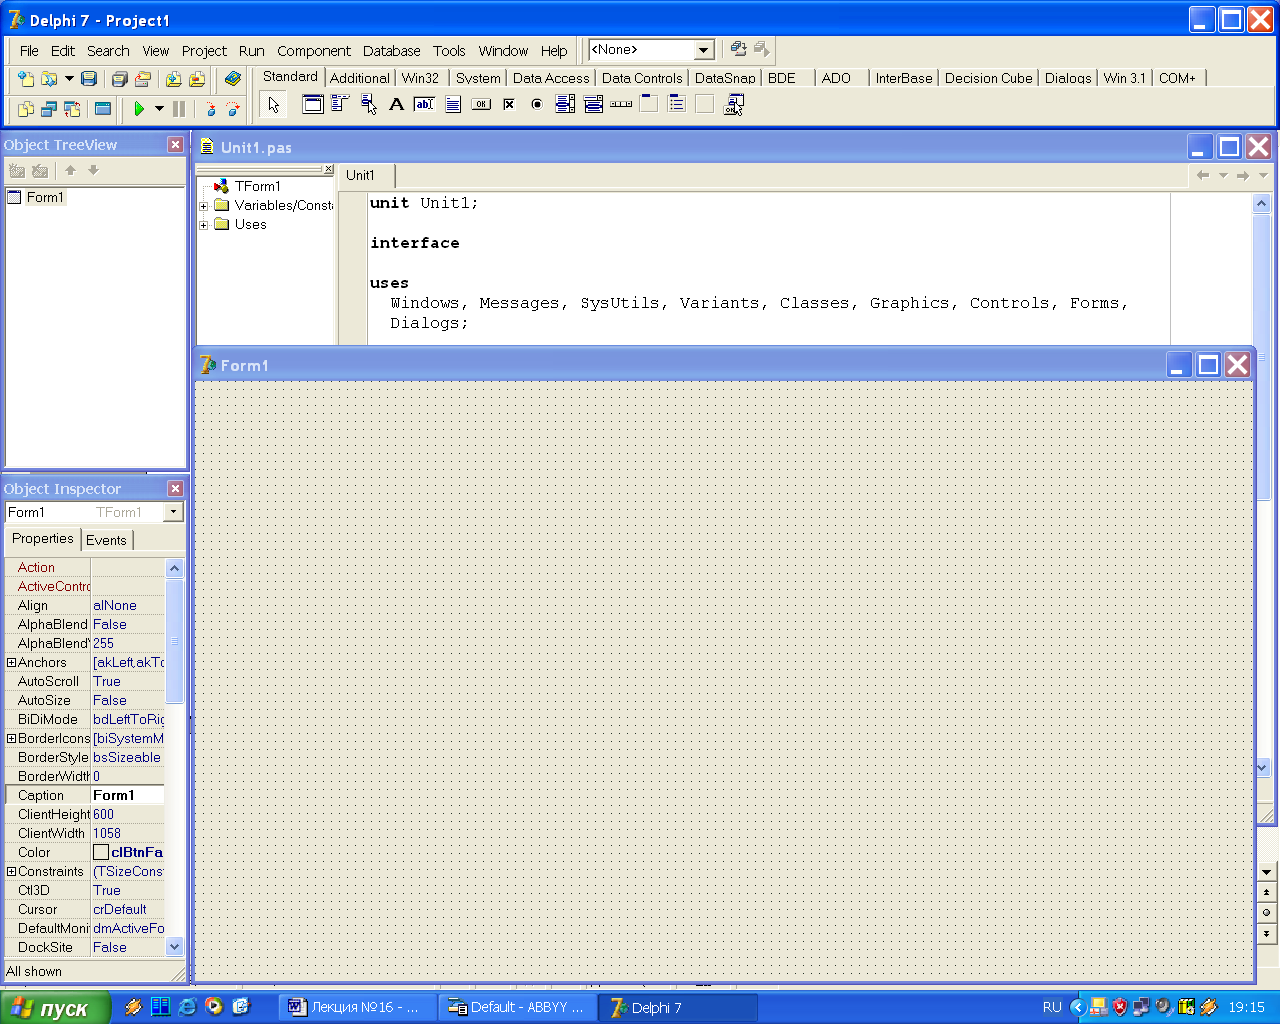Viewport: 1280px width, 1024px height.
Task: Select the Frames component in palette
Action: [313, 104]
